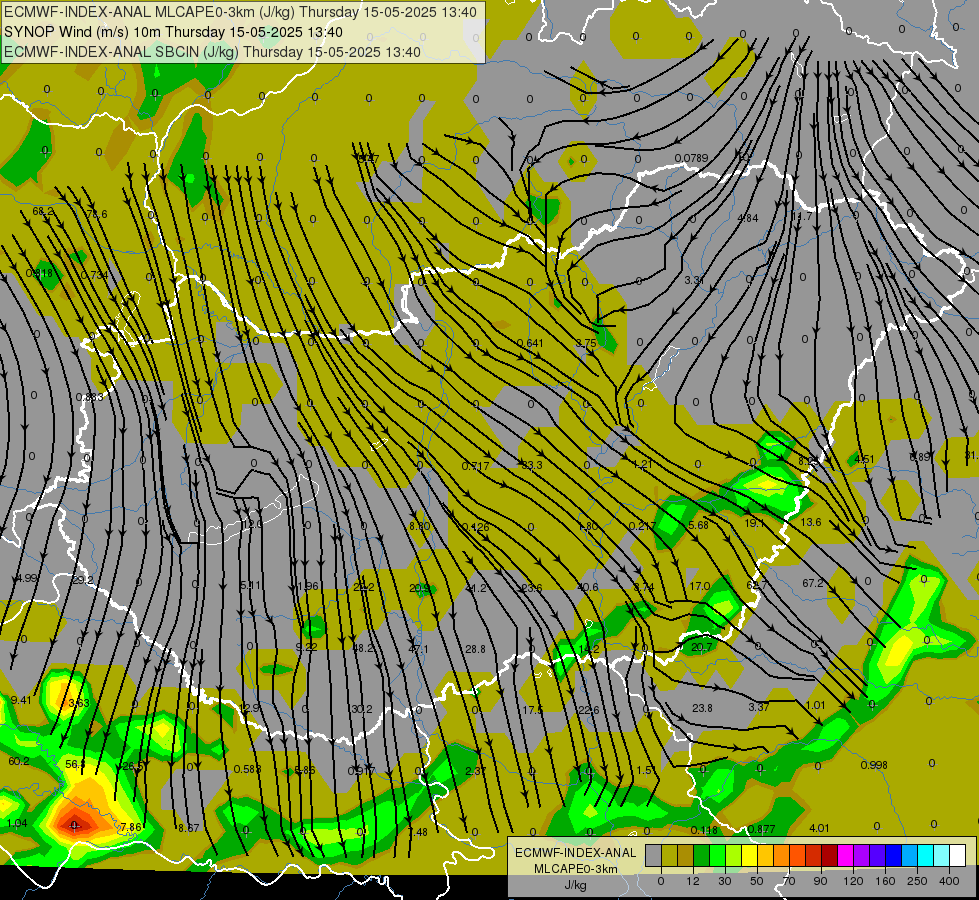Click the cyan legend swatch above 400
The width and height of the screenshot is (979, 900).
(942, 856)
